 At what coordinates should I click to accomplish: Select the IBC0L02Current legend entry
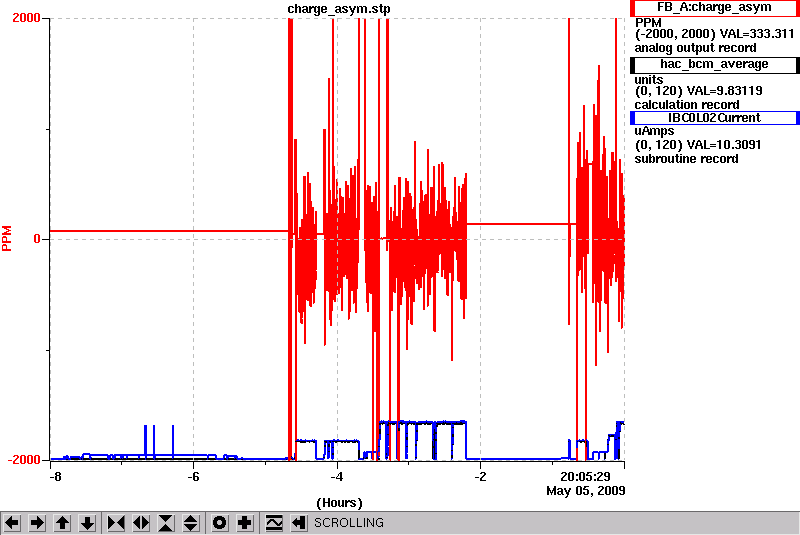click(714, 118)
